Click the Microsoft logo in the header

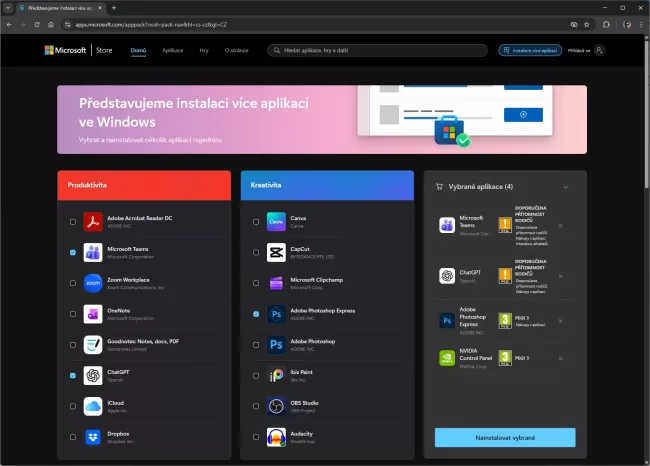[65, 50]
